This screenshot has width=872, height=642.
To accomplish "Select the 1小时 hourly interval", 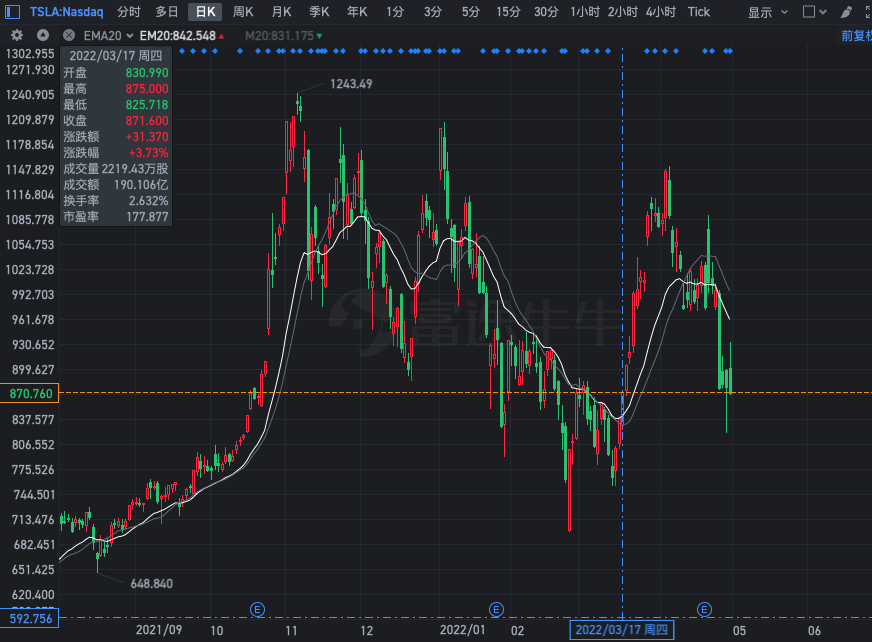I will [585, 12].
